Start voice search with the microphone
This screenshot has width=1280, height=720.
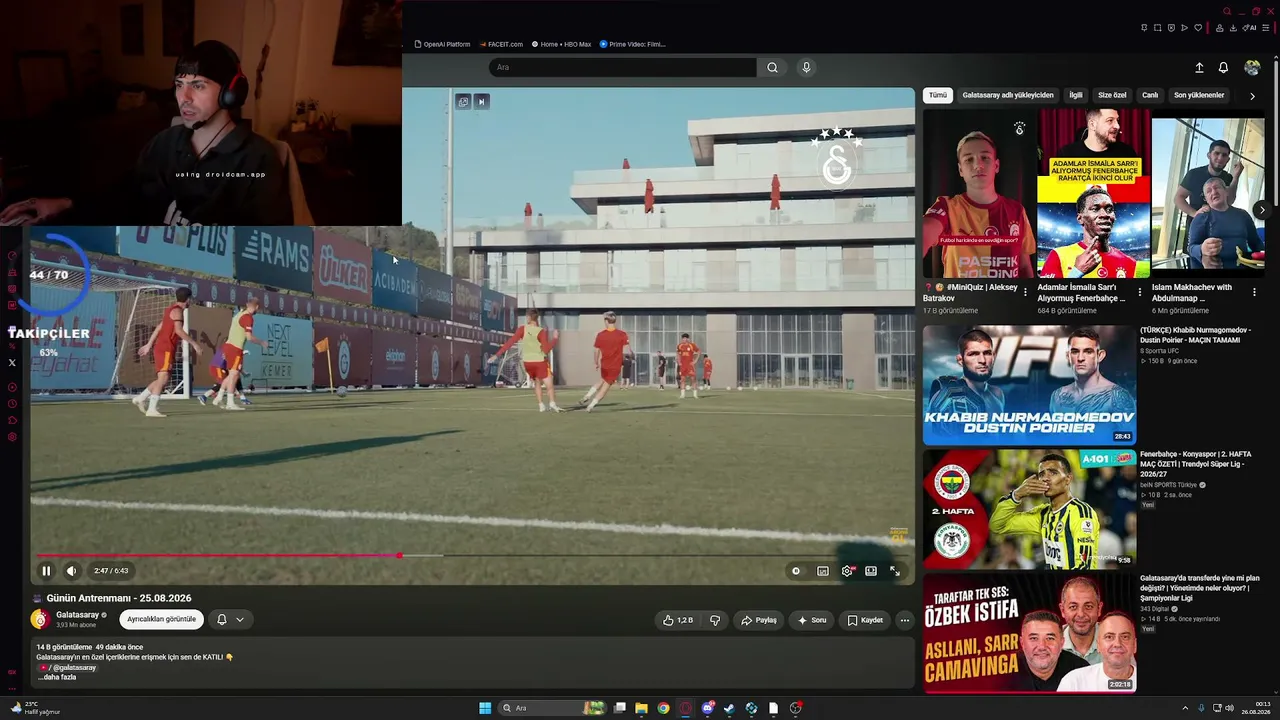(x=806, y=67)
